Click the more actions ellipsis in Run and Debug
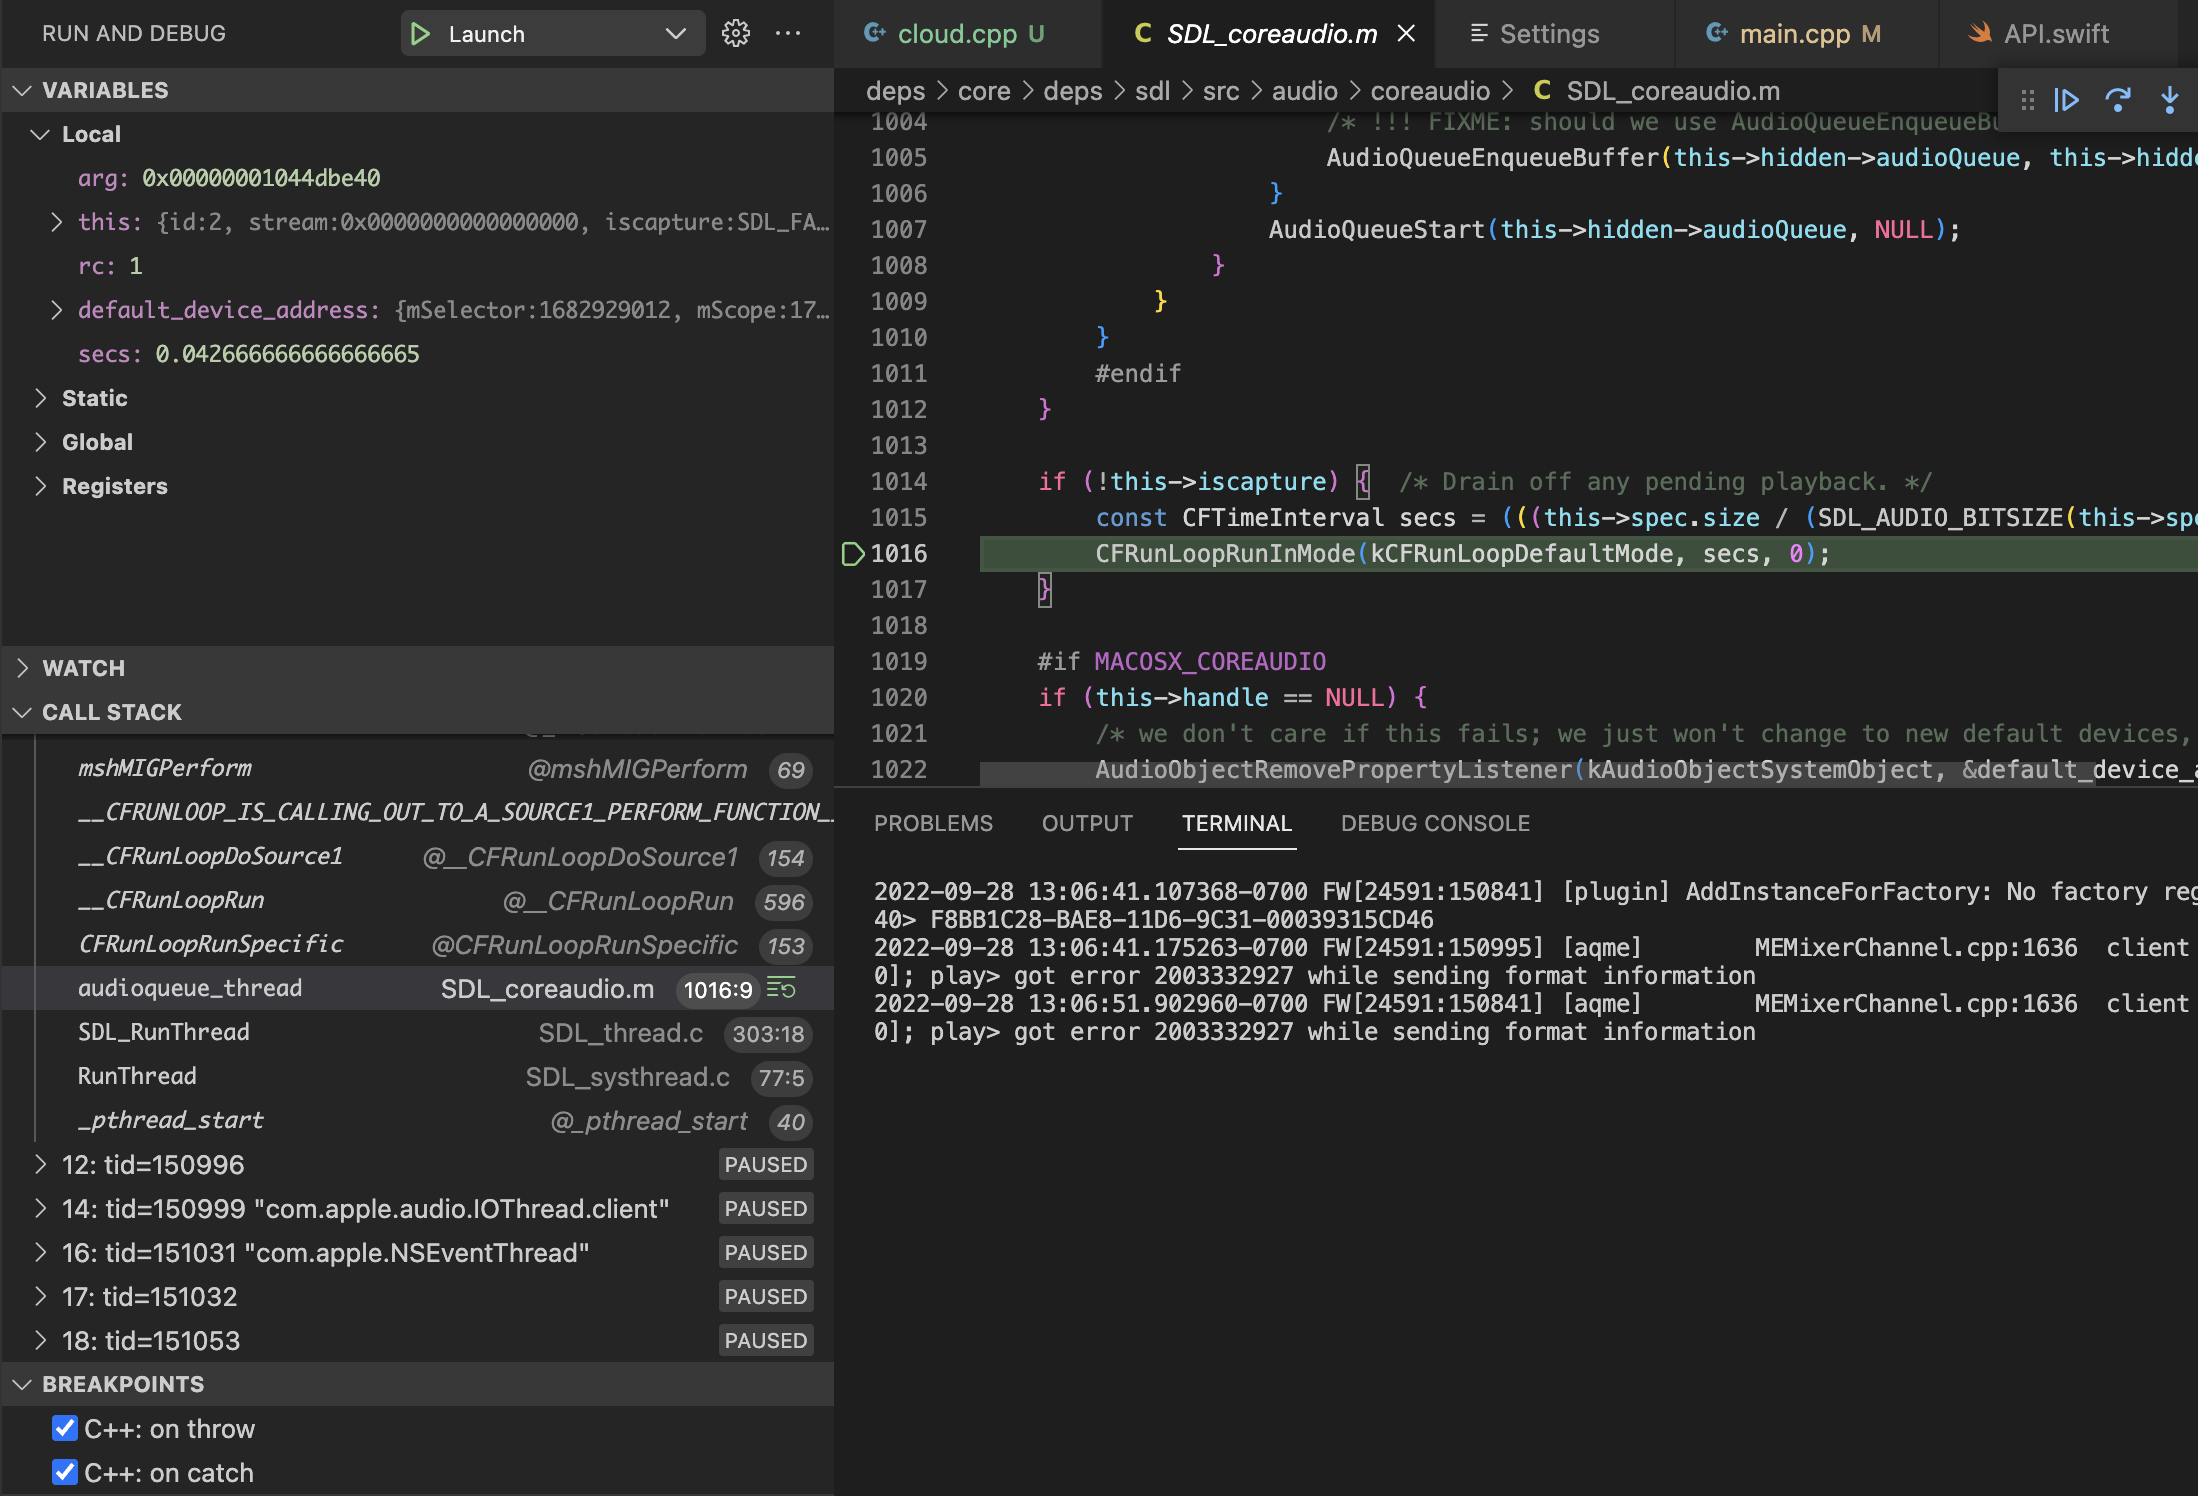 (x=789, y=33)
